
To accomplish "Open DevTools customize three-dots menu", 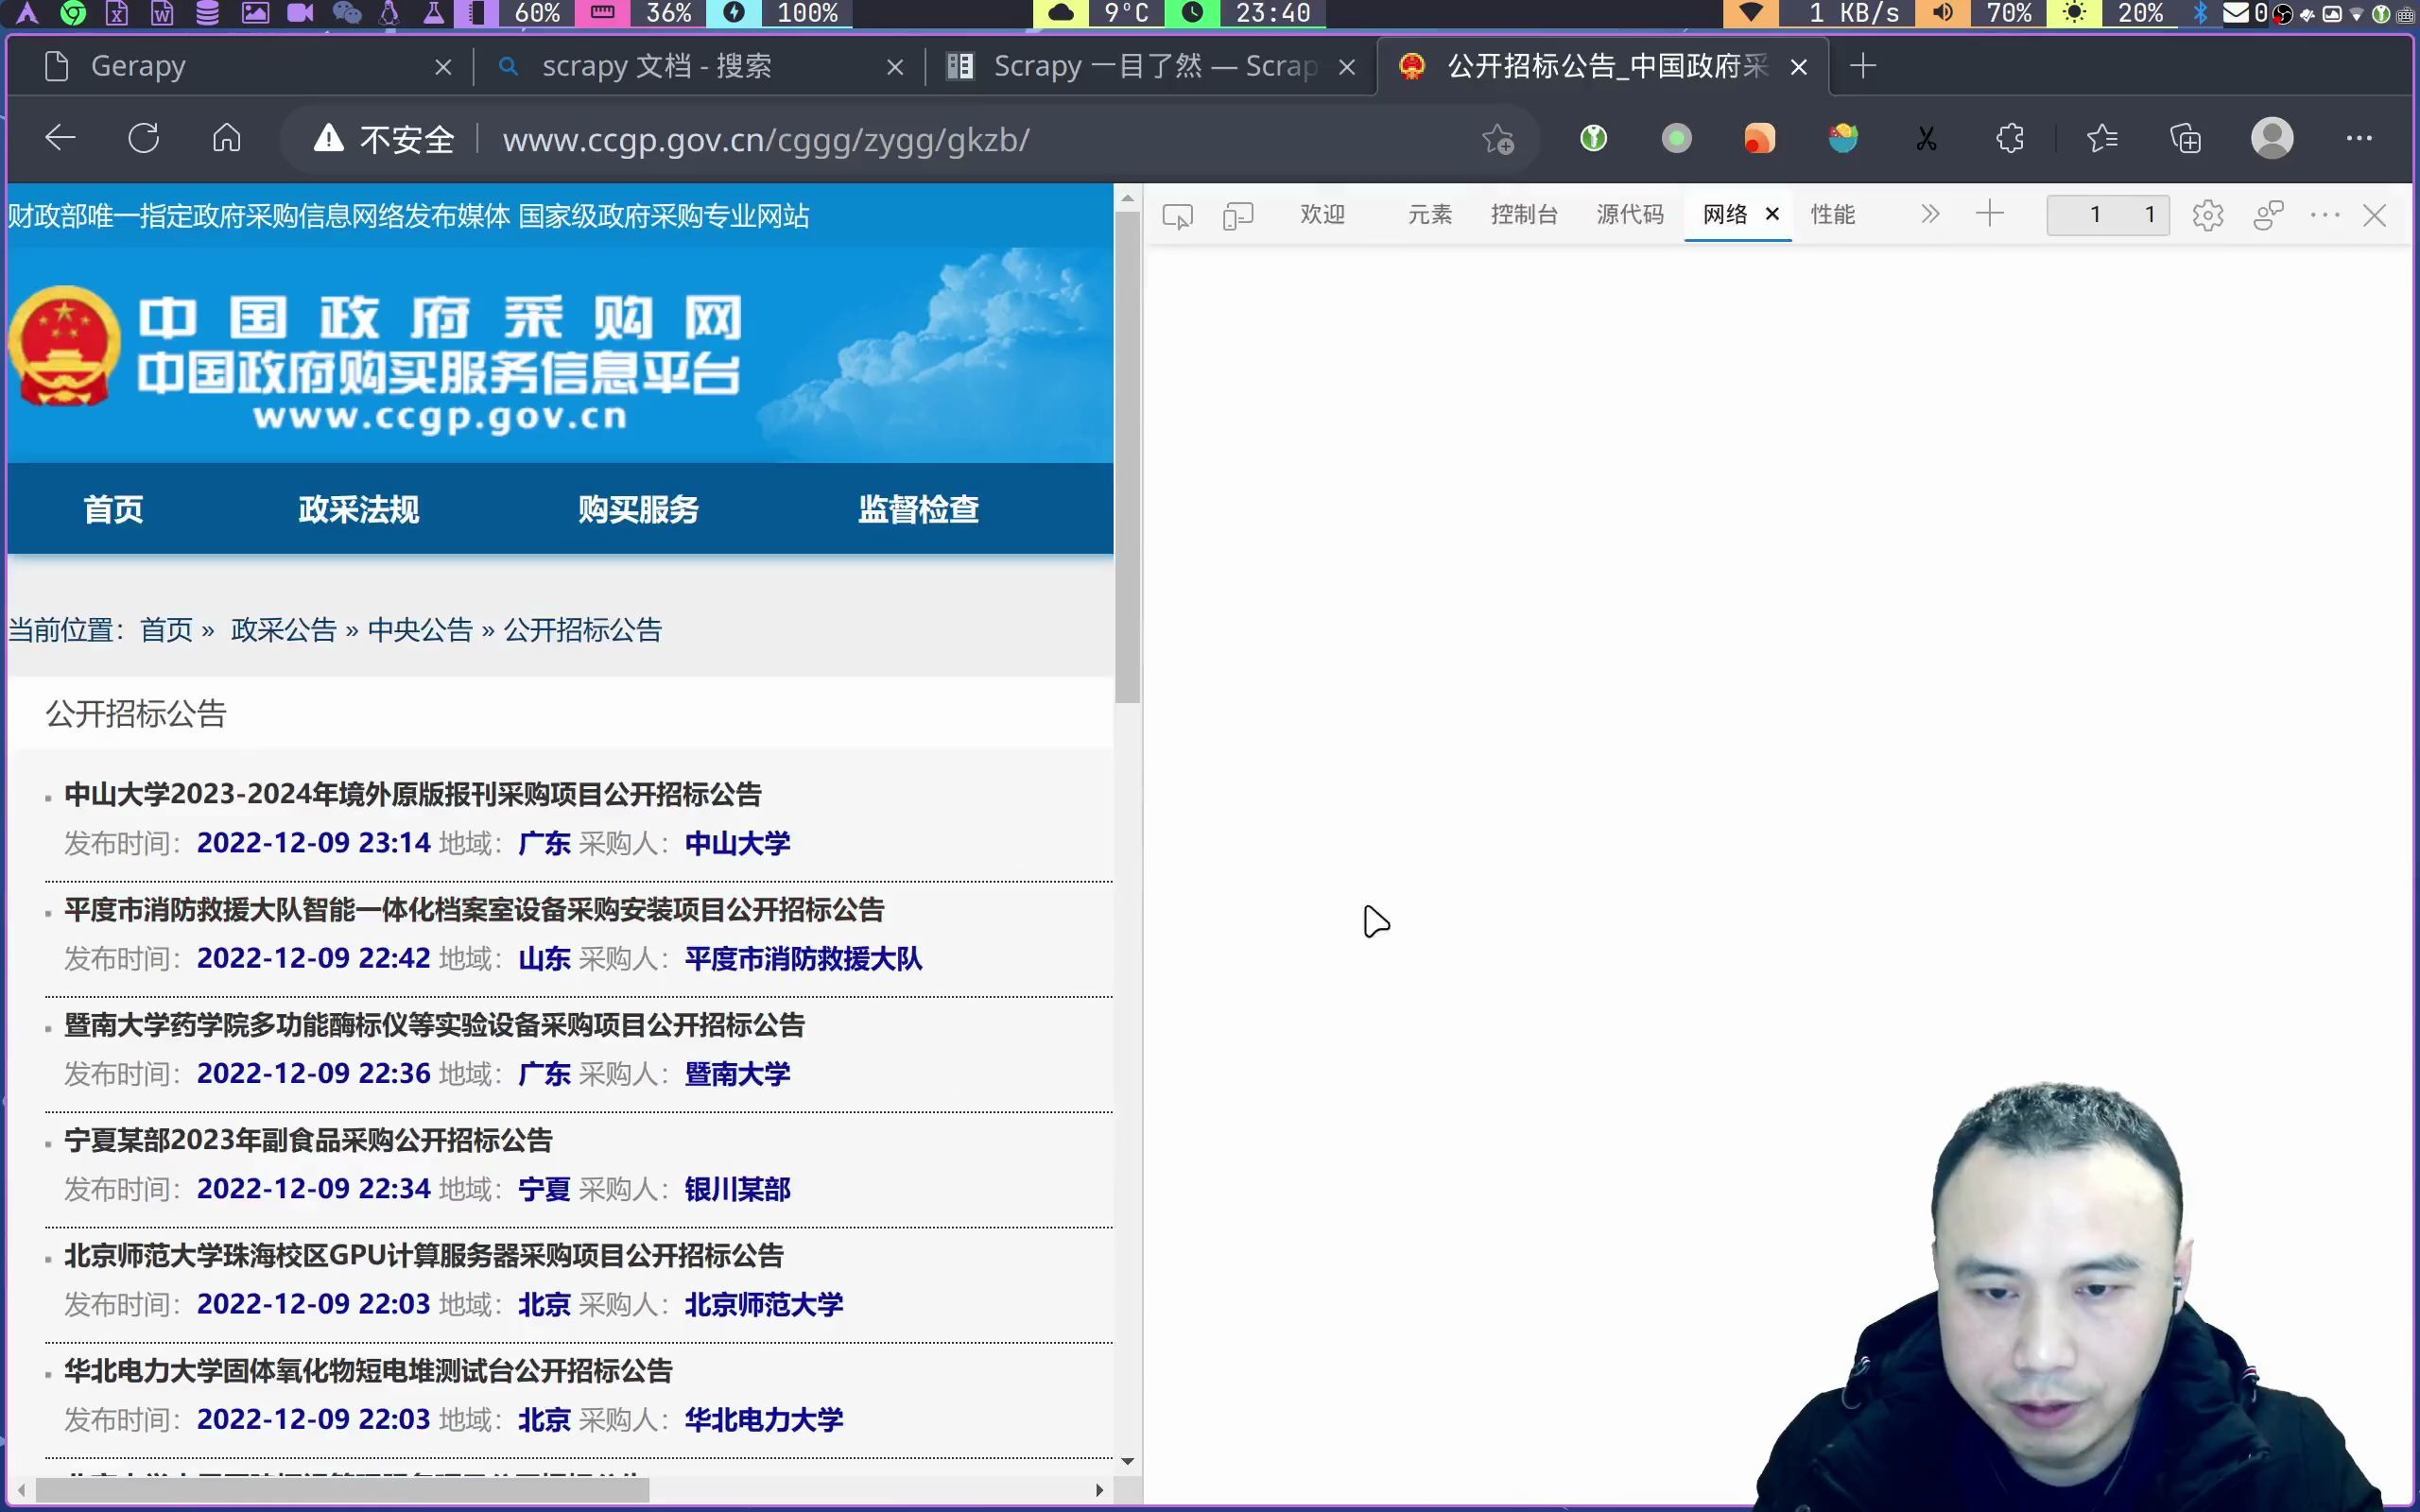I will [x=2325, y=215].
